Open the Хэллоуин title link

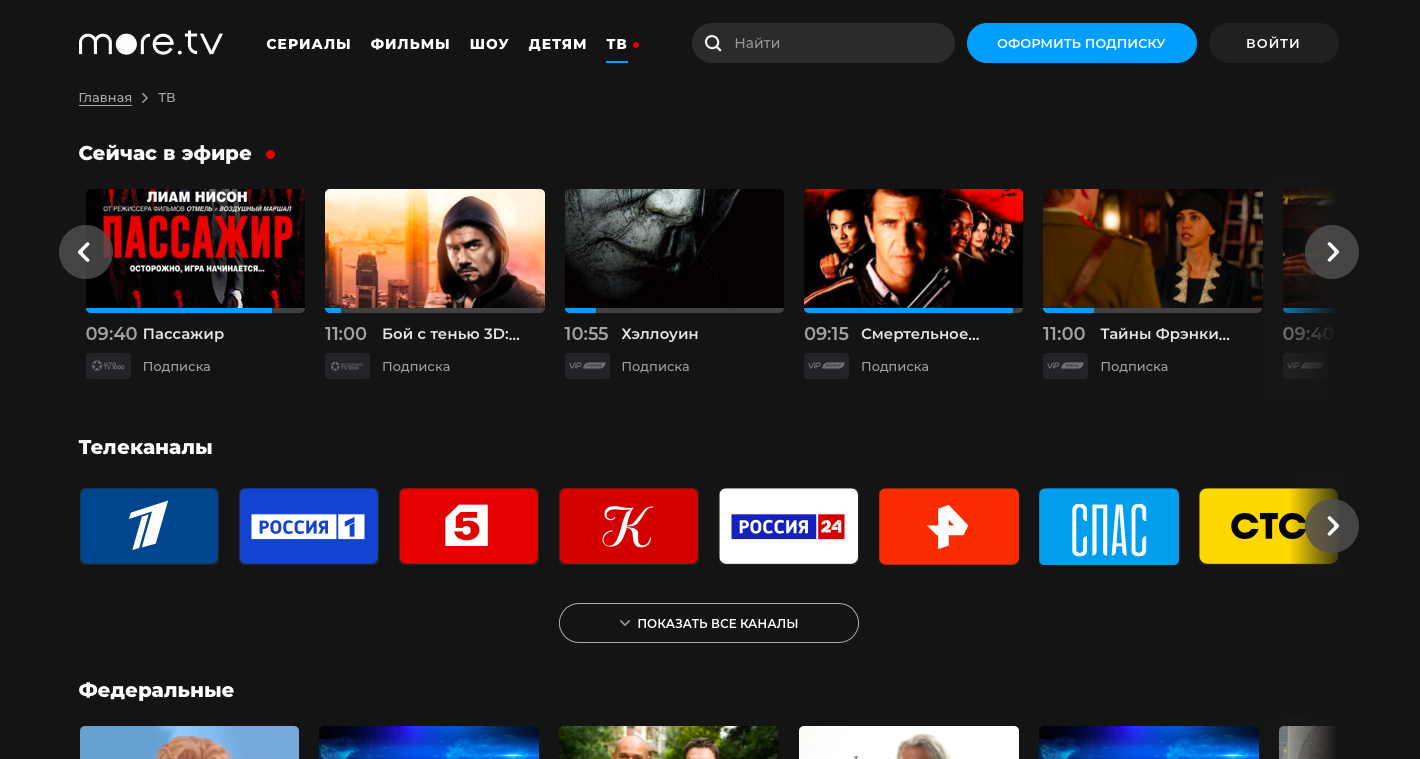pos(660,334)
